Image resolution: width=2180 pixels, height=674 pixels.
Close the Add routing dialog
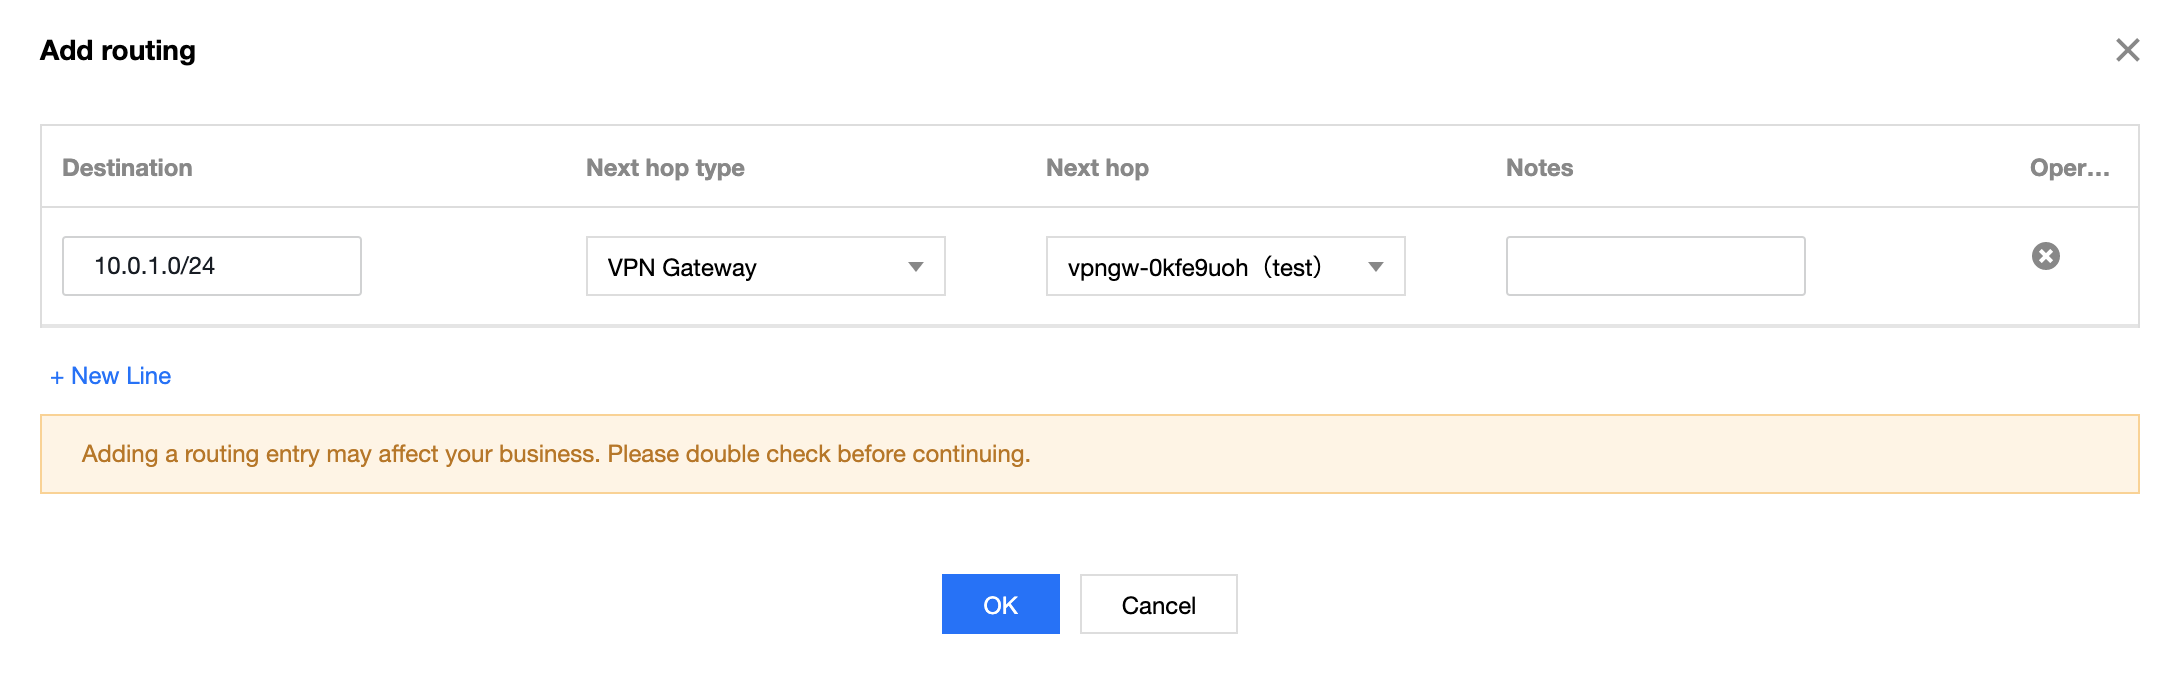point(2127,50)
